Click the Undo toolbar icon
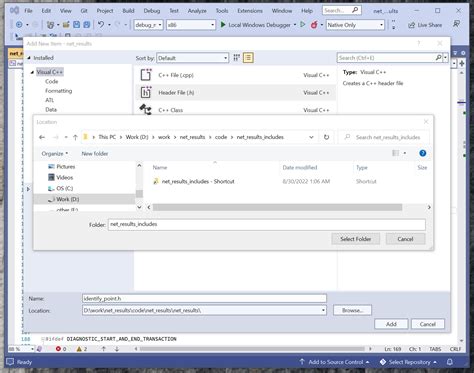474x373 pixels. click(101, 24)
